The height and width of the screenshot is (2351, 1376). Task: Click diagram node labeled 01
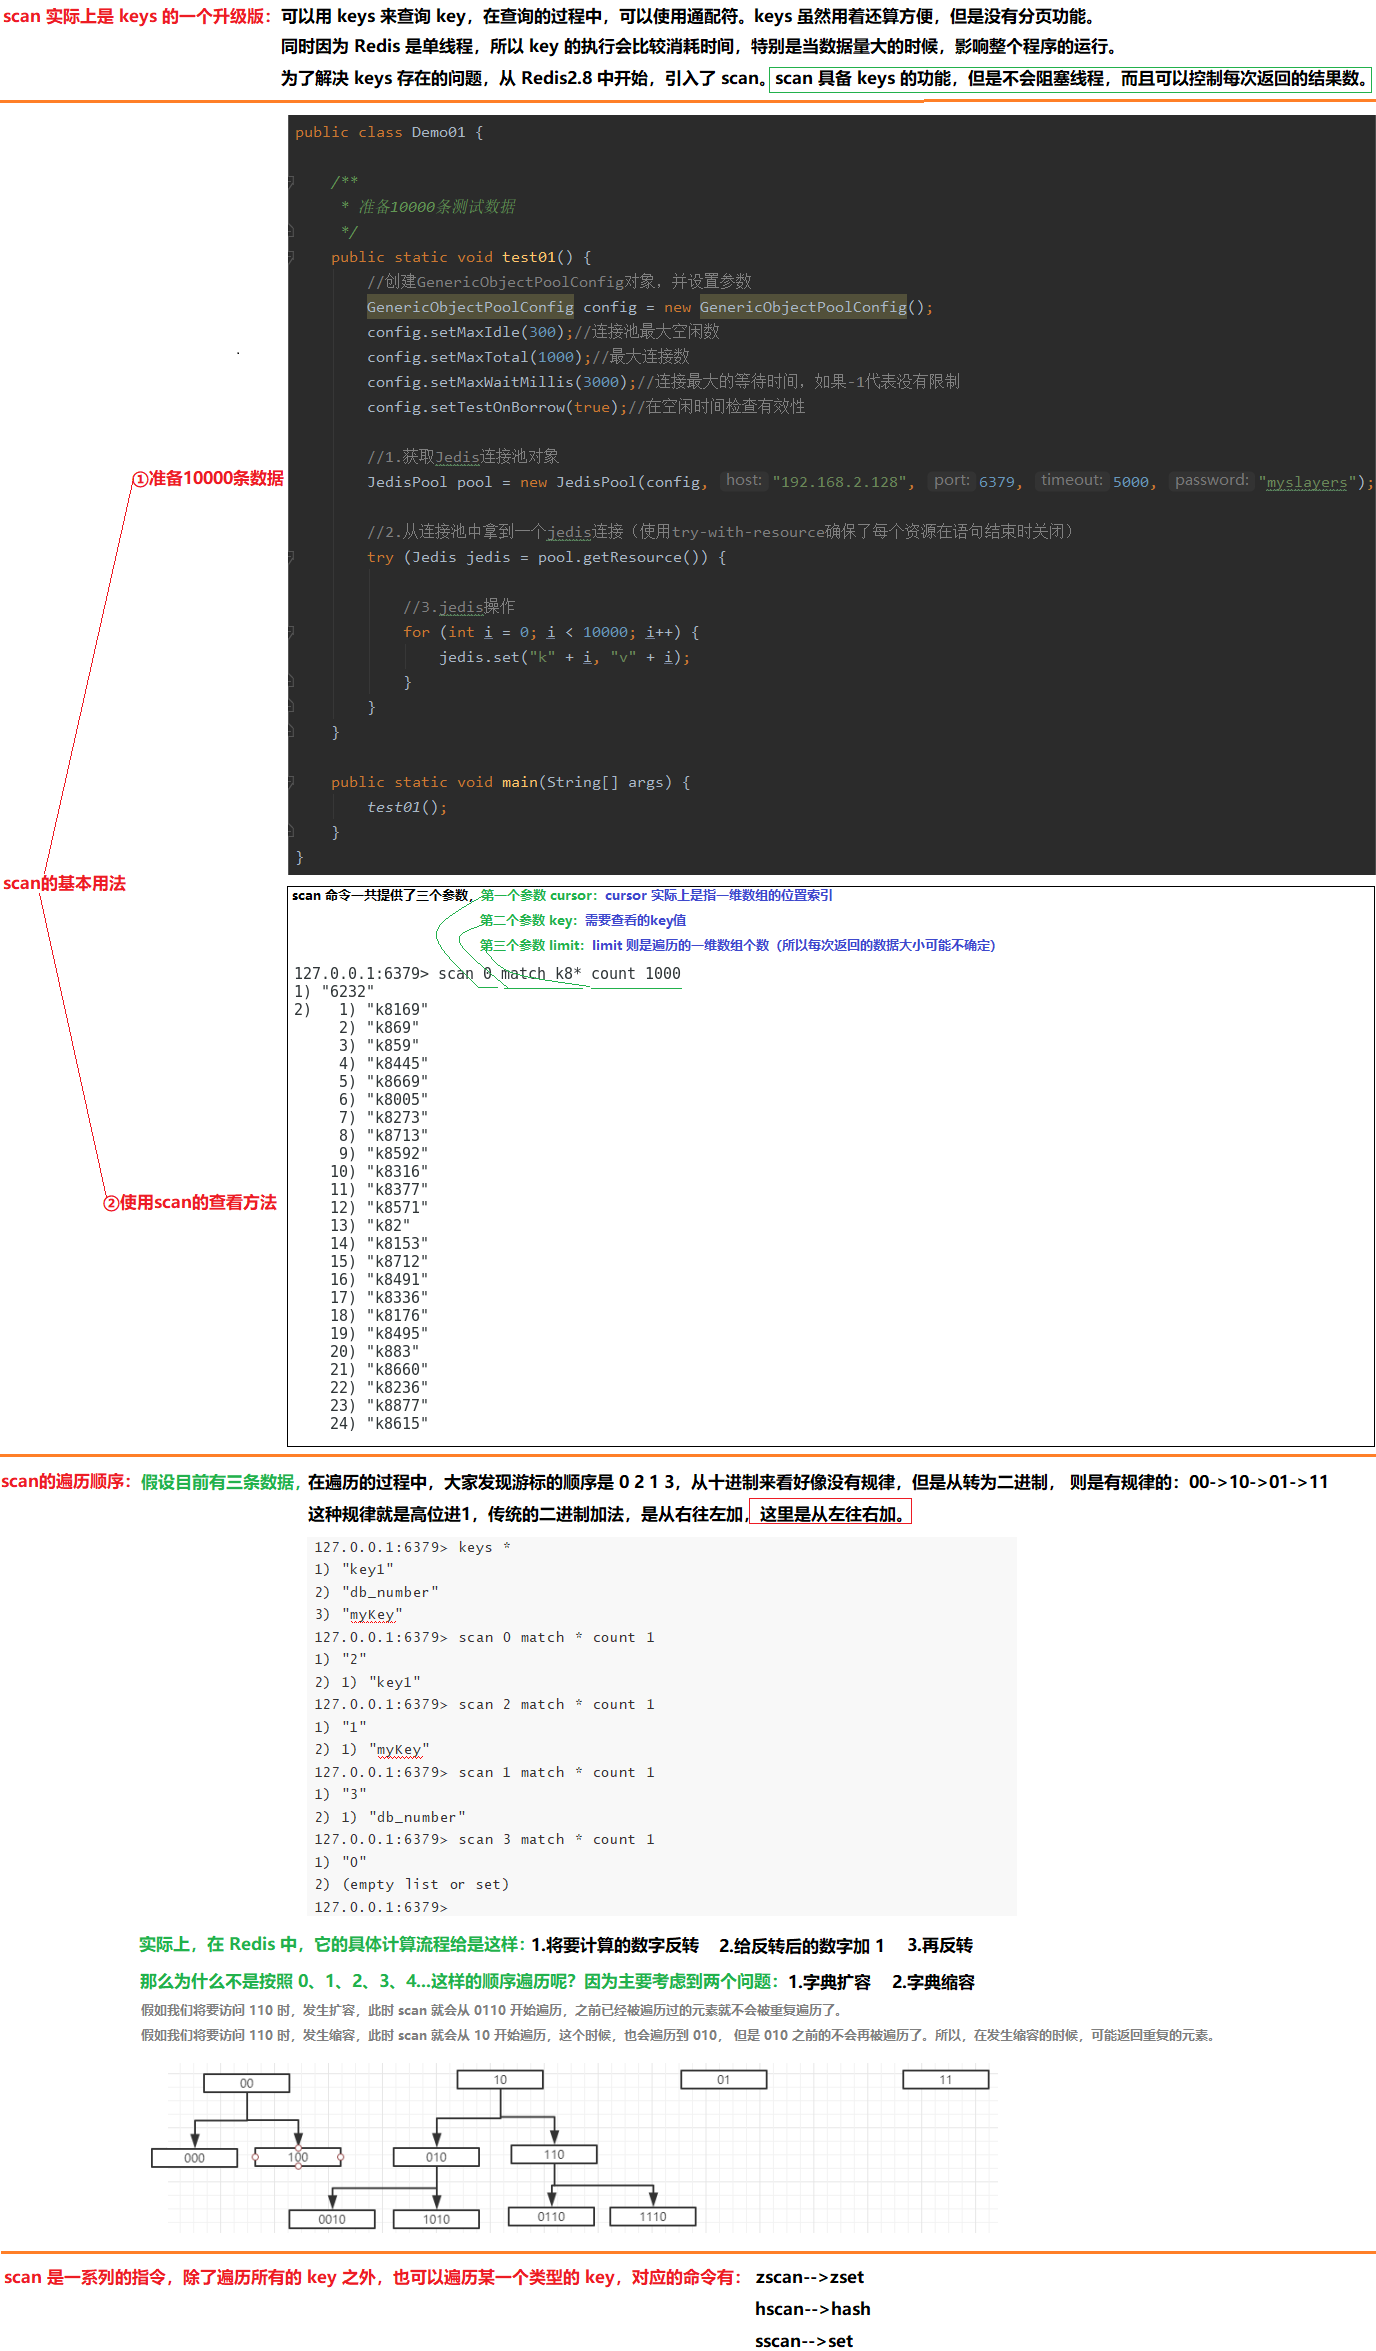point(723,2080)
